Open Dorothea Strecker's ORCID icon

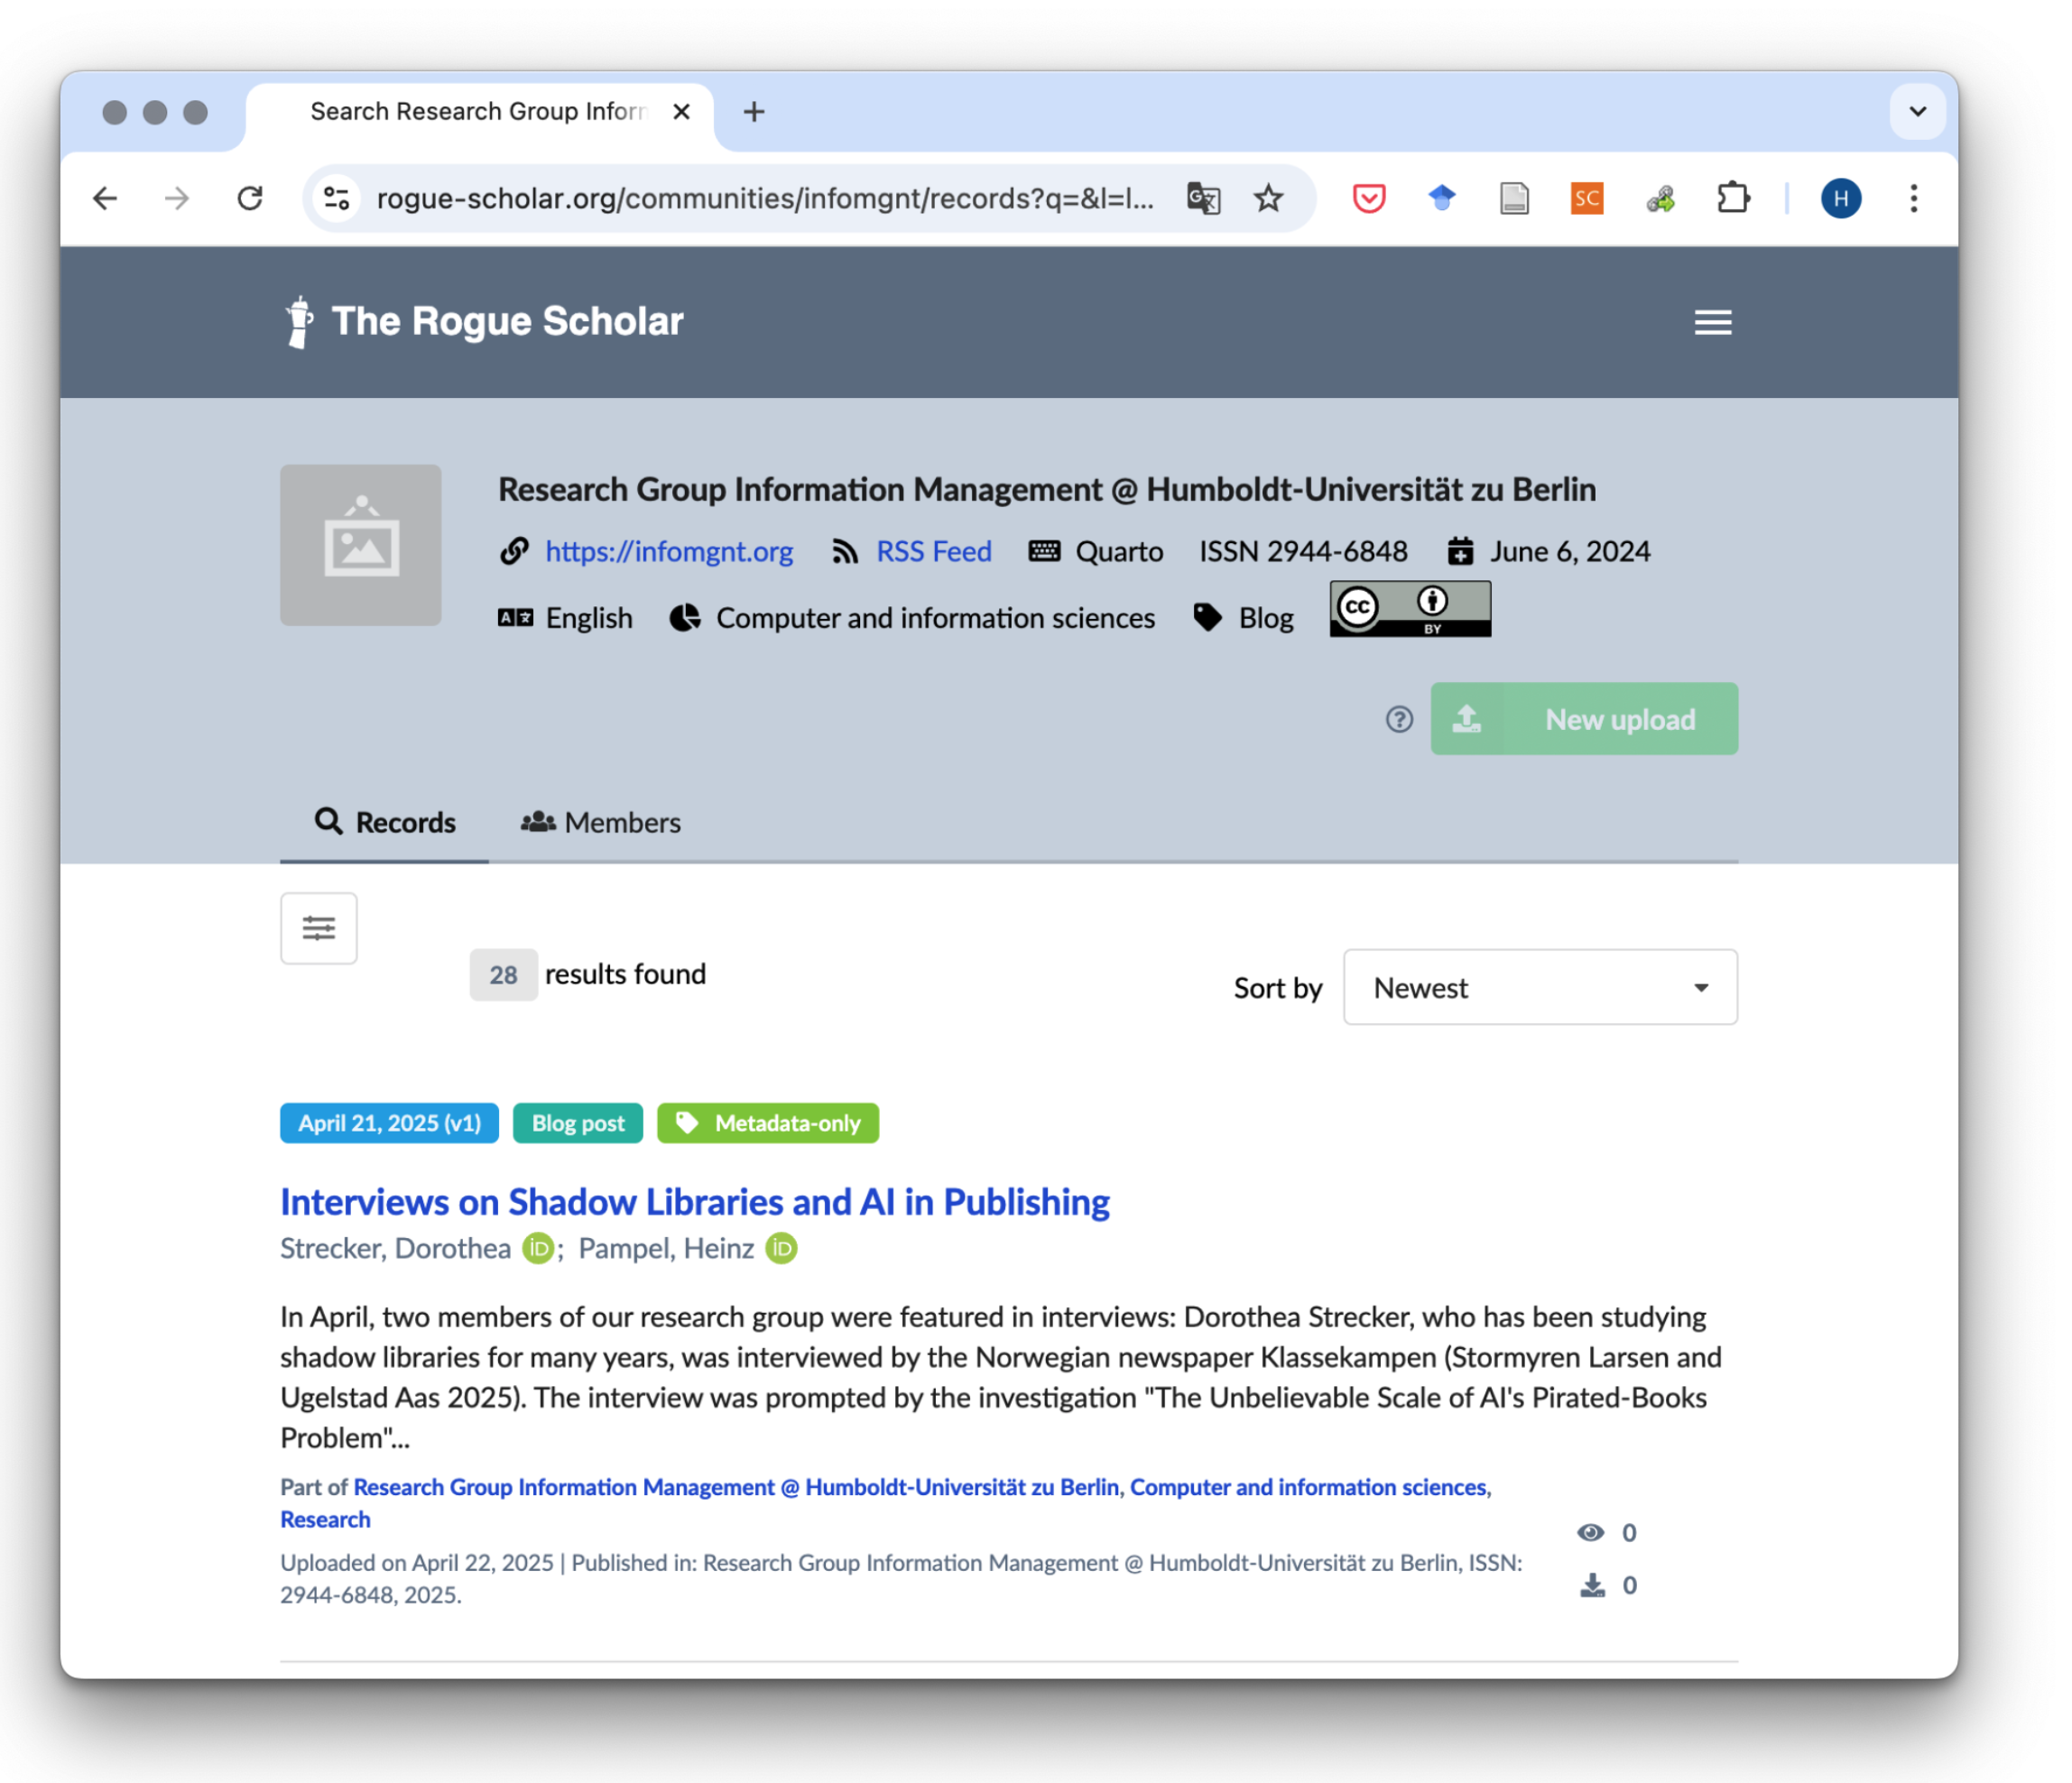(538, 1249)
